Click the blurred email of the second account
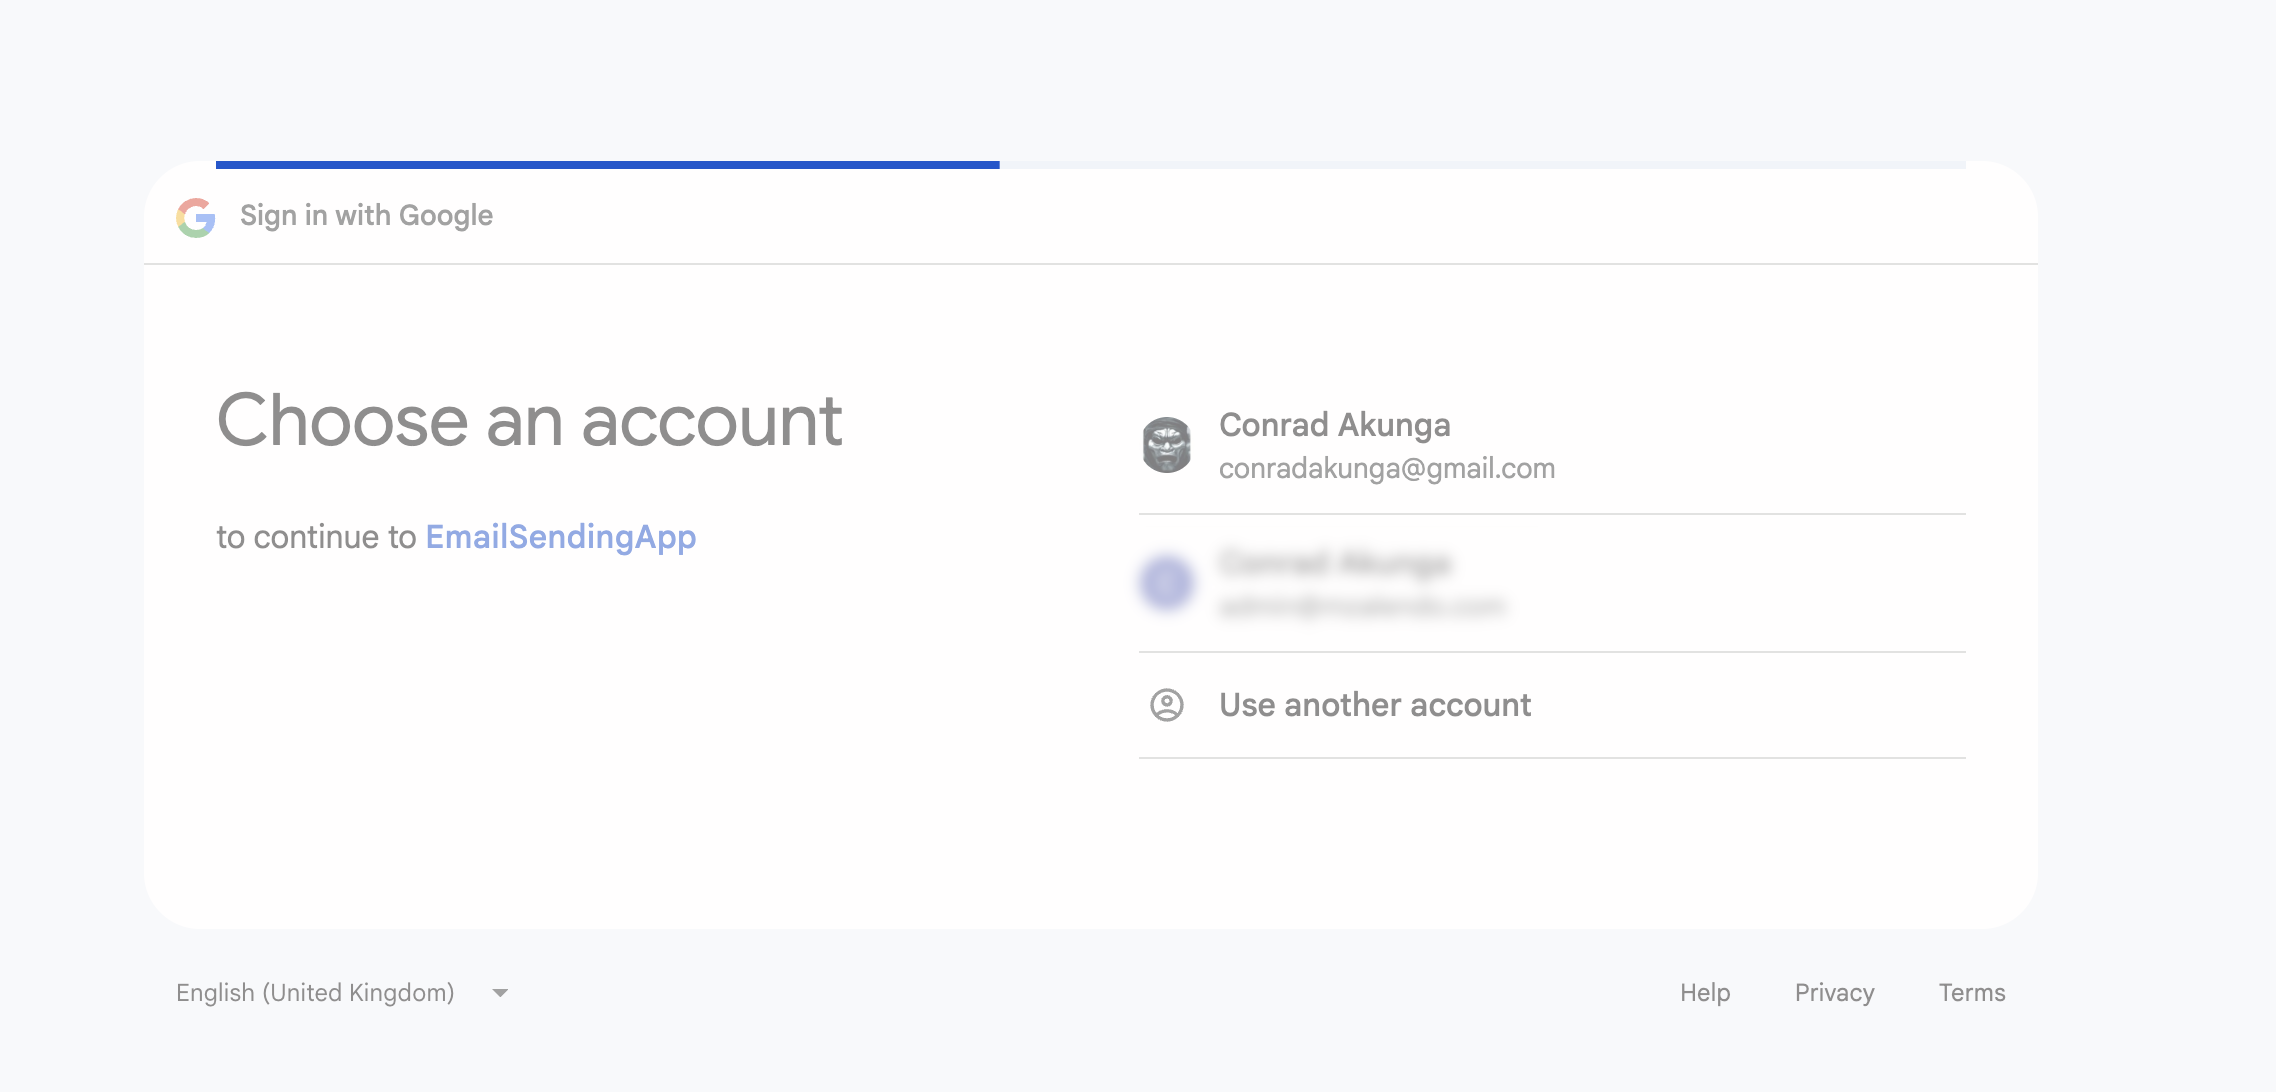Viewport: 2276px width, 1092px height. tap(1362, 606)
